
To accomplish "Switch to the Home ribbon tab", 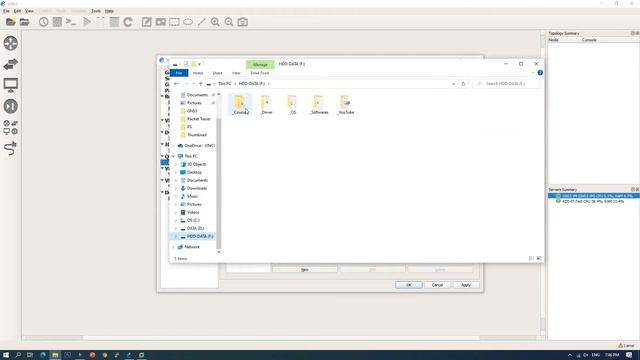I will (x=198, y=73).
